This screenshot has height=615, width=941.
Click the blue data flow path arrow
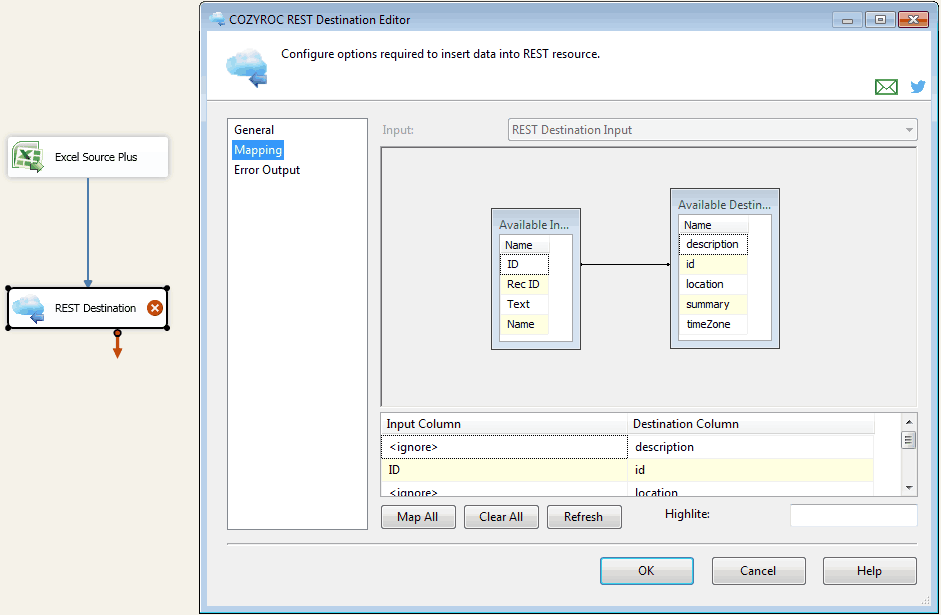click(x=88, y=232)
